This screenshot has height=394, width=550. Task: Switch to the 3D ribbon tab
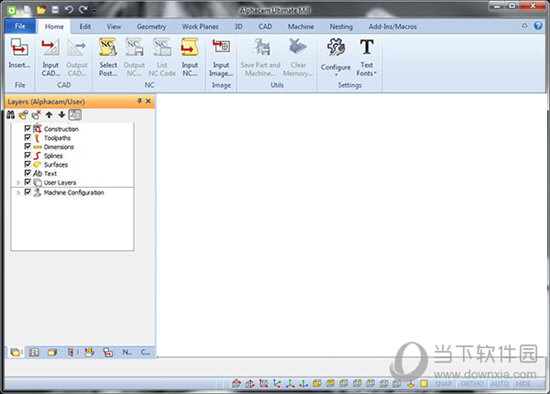(238, 27)
